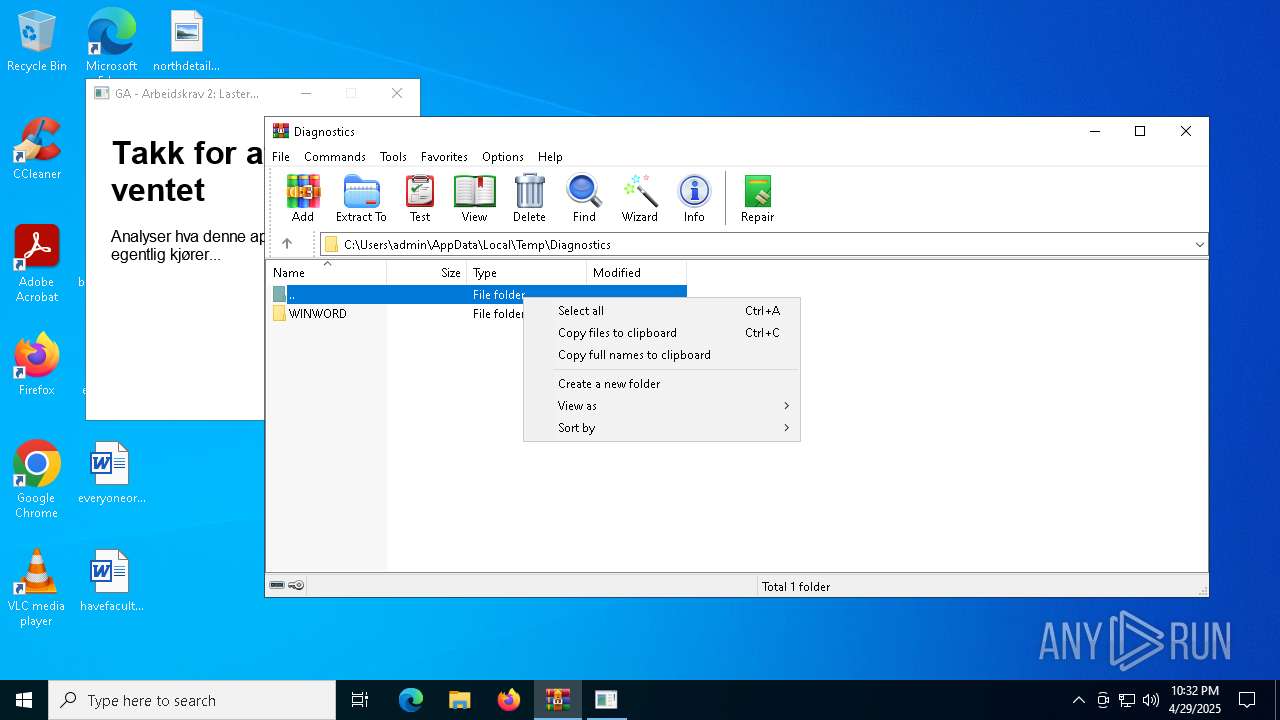The image size is (1280, 720).
Task: Click the Extract To toolbar icon
Action: tap(361, 198)
